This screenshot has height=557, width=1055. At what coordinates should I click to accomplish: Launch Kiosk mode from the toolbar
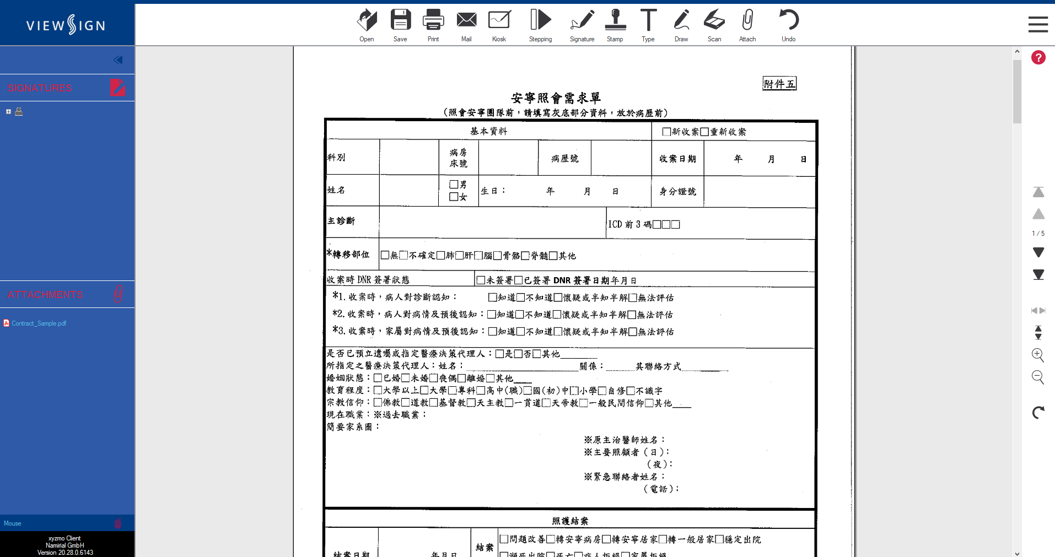499,26
